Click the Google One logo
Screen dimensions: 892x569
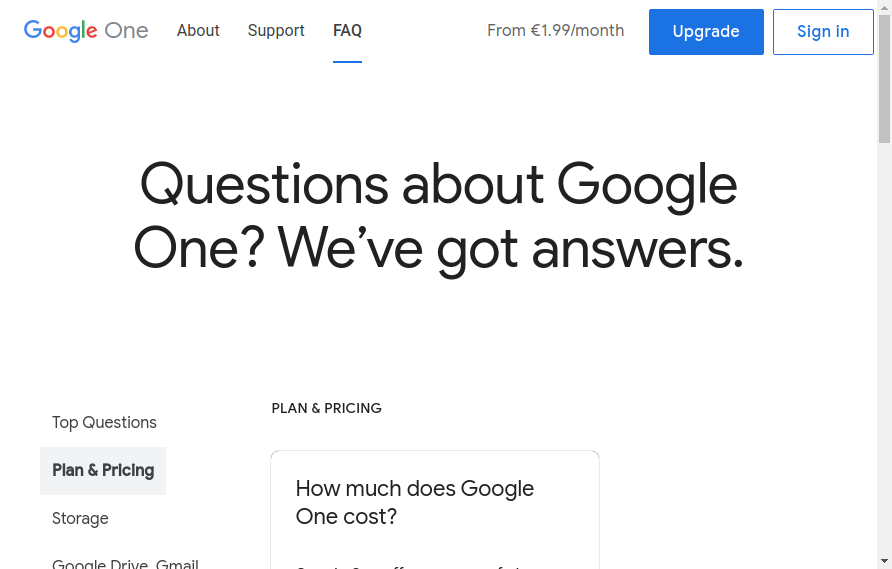pyautogui.click(x=86, y=31)
